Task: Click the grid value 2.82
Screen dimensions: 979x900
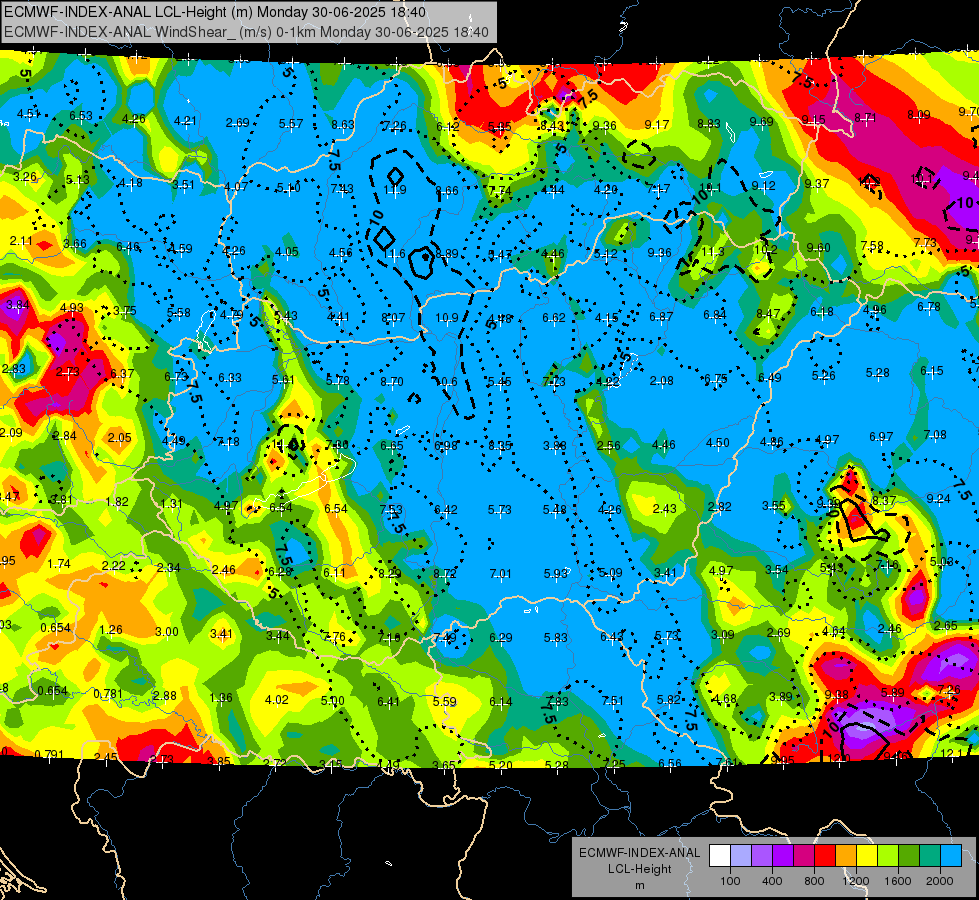Action: point(719,507)
